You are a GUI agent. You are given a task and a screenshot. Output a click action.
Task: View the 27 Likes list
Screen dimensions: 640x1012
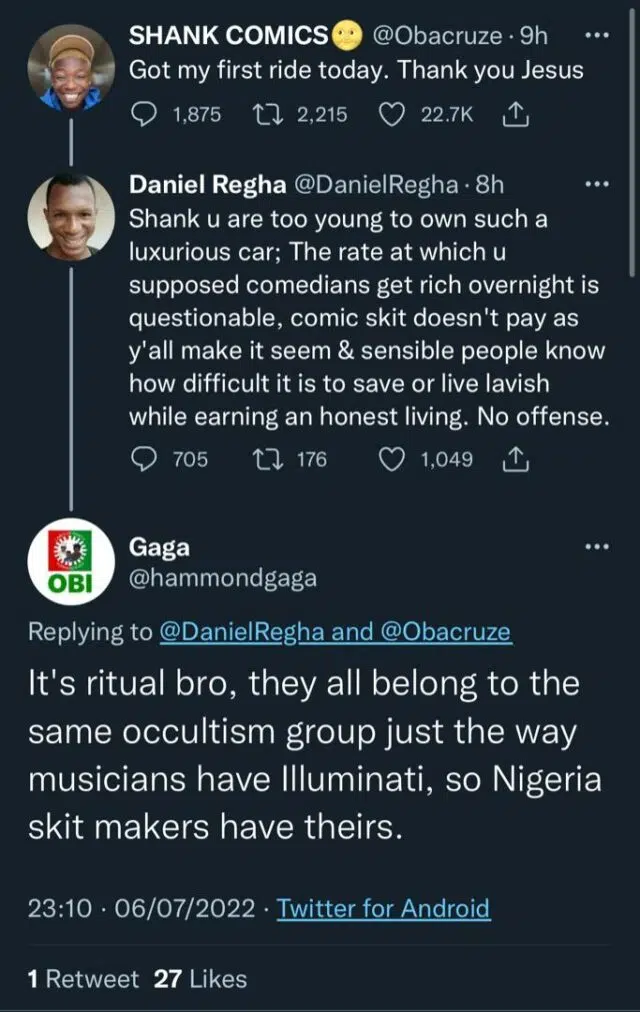[x=200, y=979]
